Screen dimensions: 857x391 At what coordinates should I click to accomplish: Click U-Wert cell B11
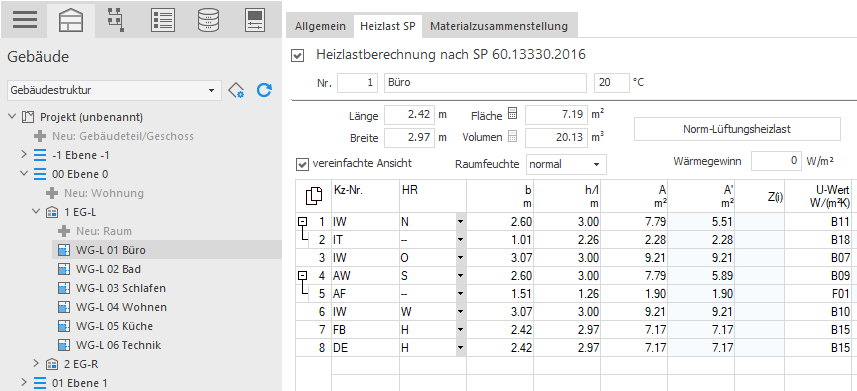(x=819, y=222)
